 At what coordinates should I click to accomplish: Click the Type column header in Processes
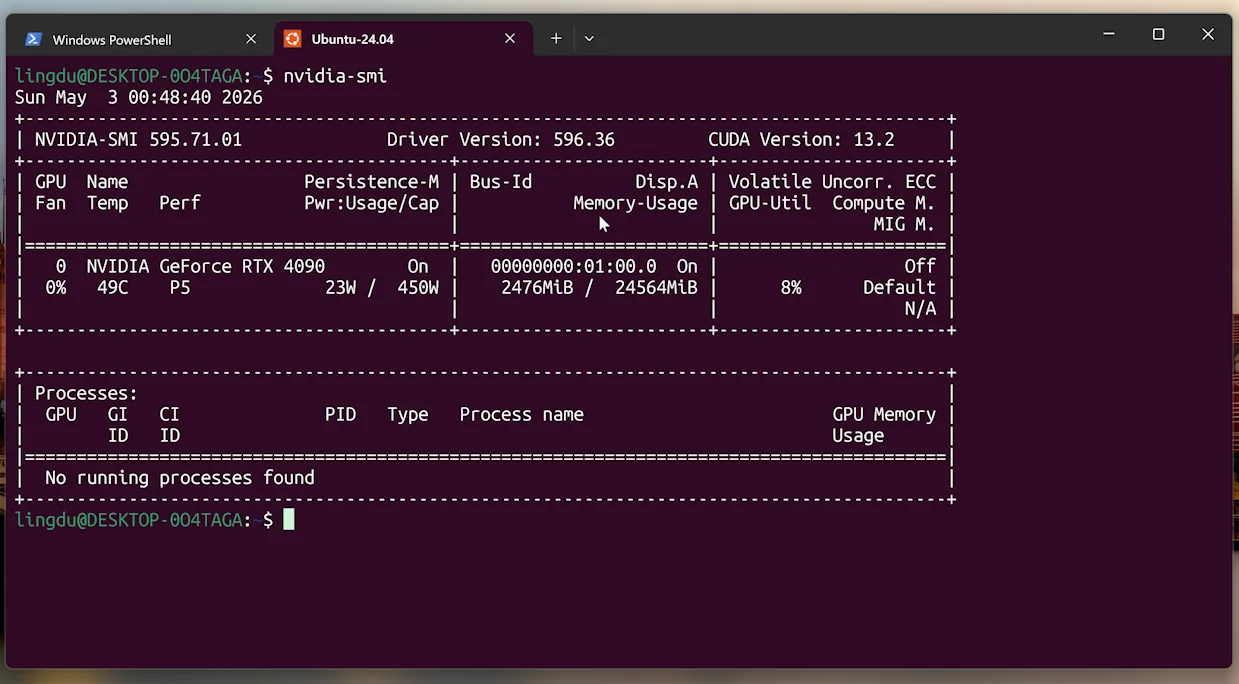click(408, 414)
